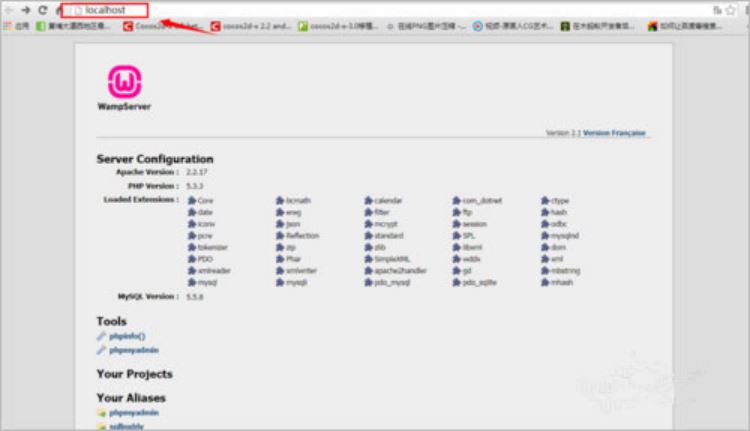Open the phpinfo() tool link
Image resolution: width=750 pixels, height=431 pixels.
[127, 336]
